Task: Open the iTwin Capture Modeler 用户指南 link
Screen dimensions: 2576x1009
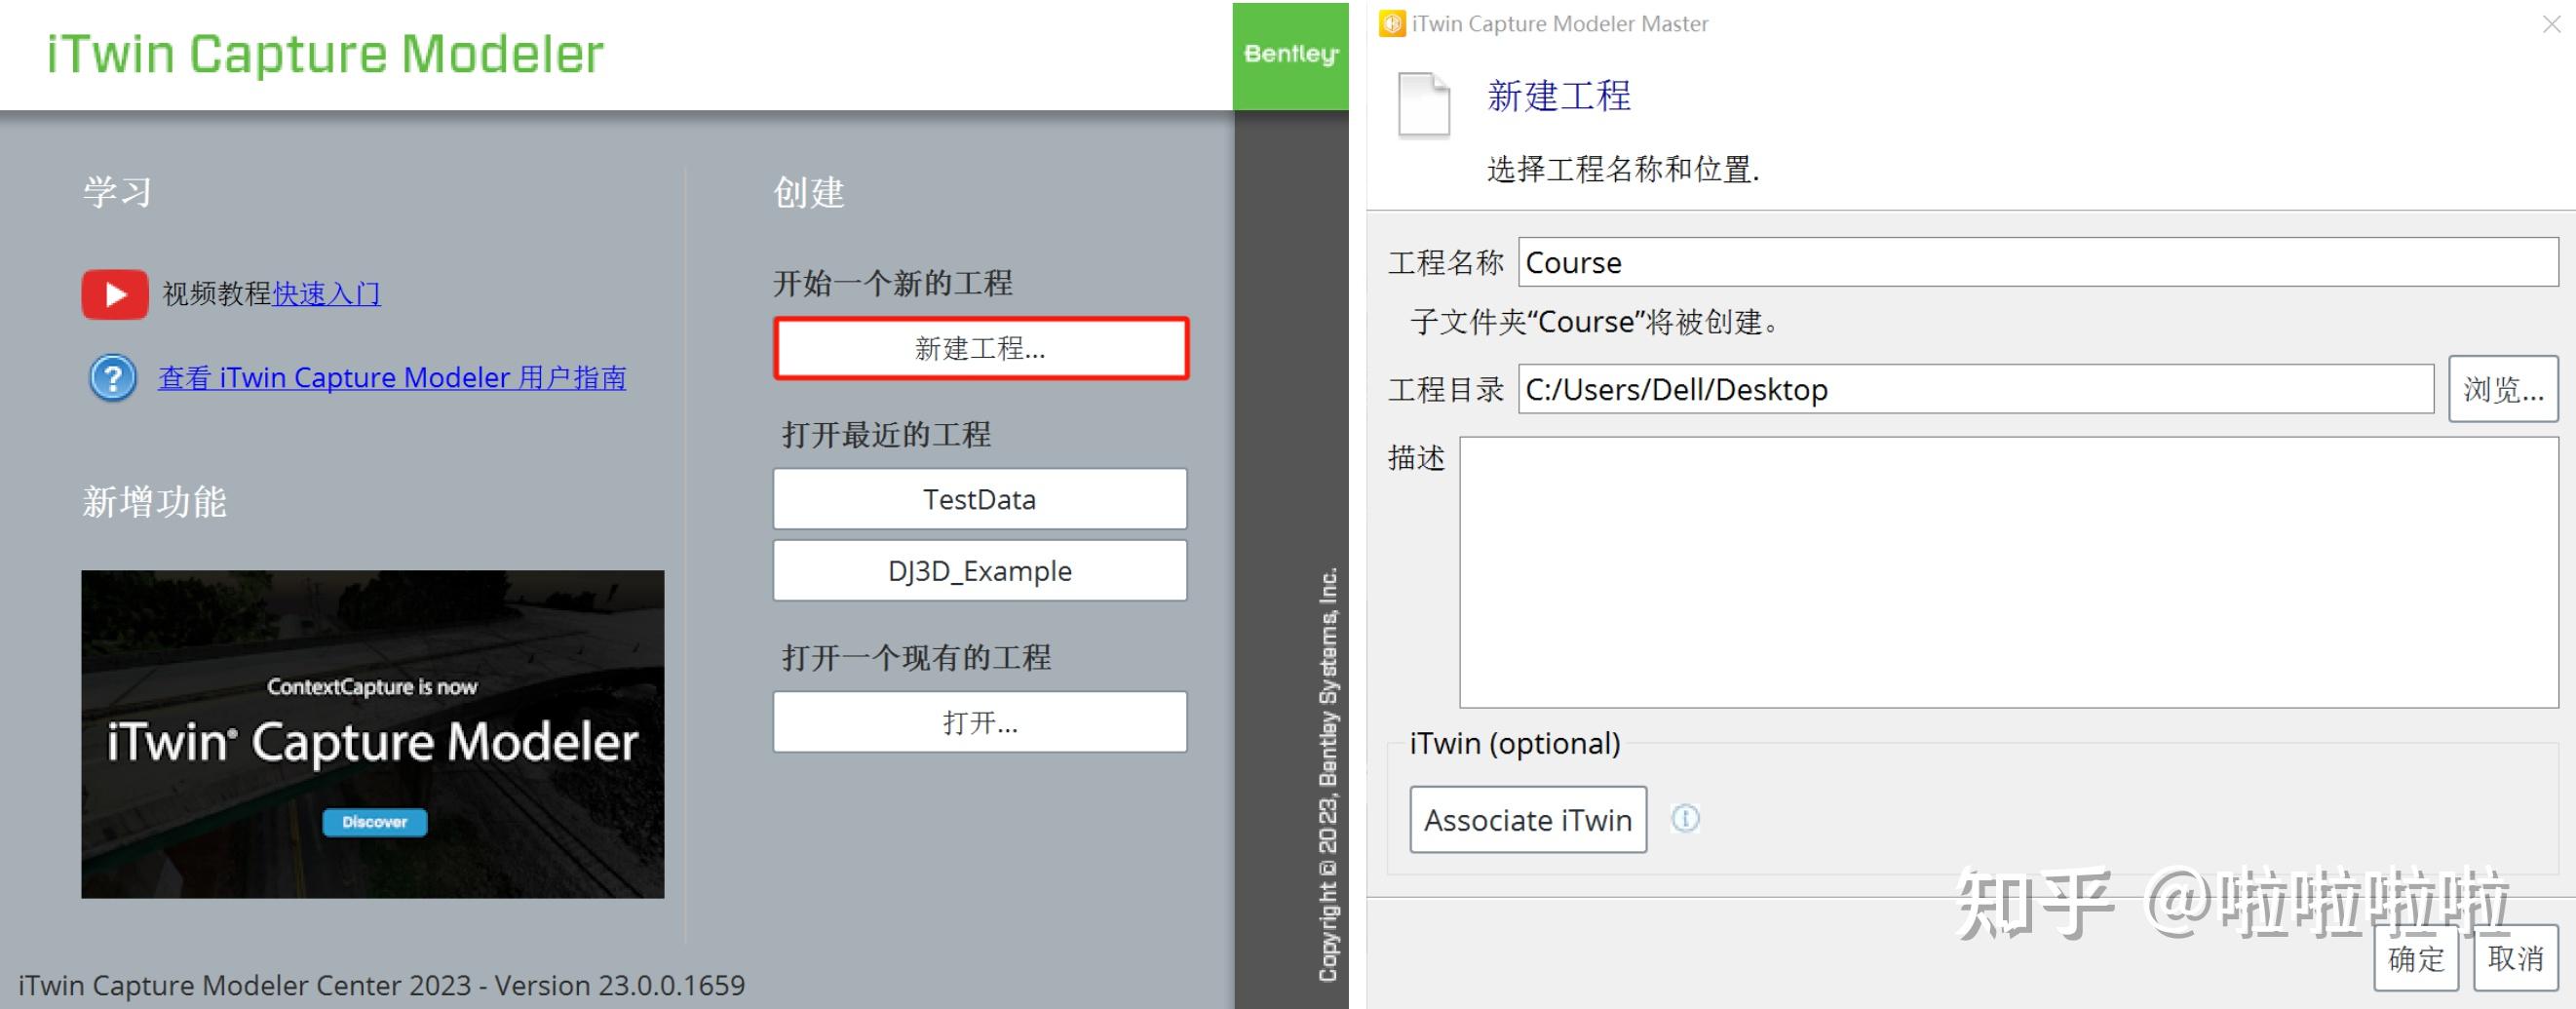Action: 393,377
